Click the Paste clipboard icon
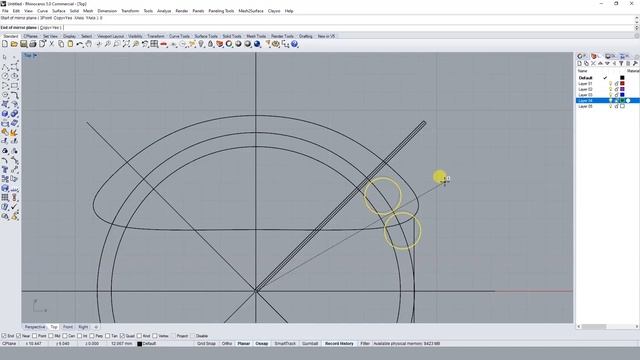The width and height of the screenshot is (640, 360). (70, 44)
